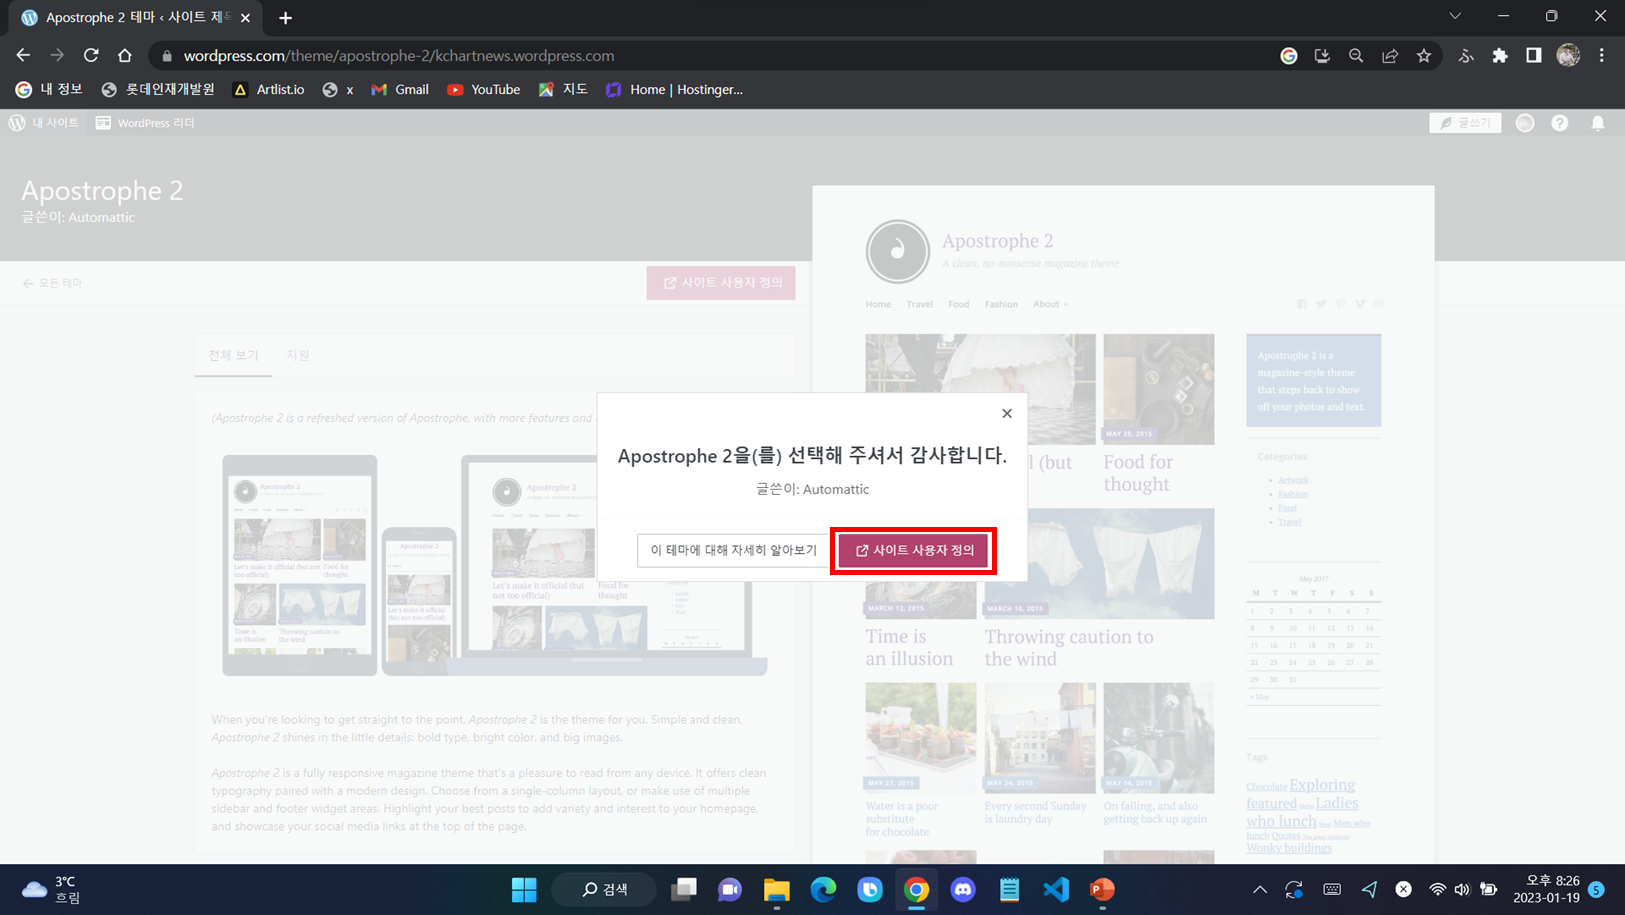Open '지도' maps bookmark

click(563, 89)
